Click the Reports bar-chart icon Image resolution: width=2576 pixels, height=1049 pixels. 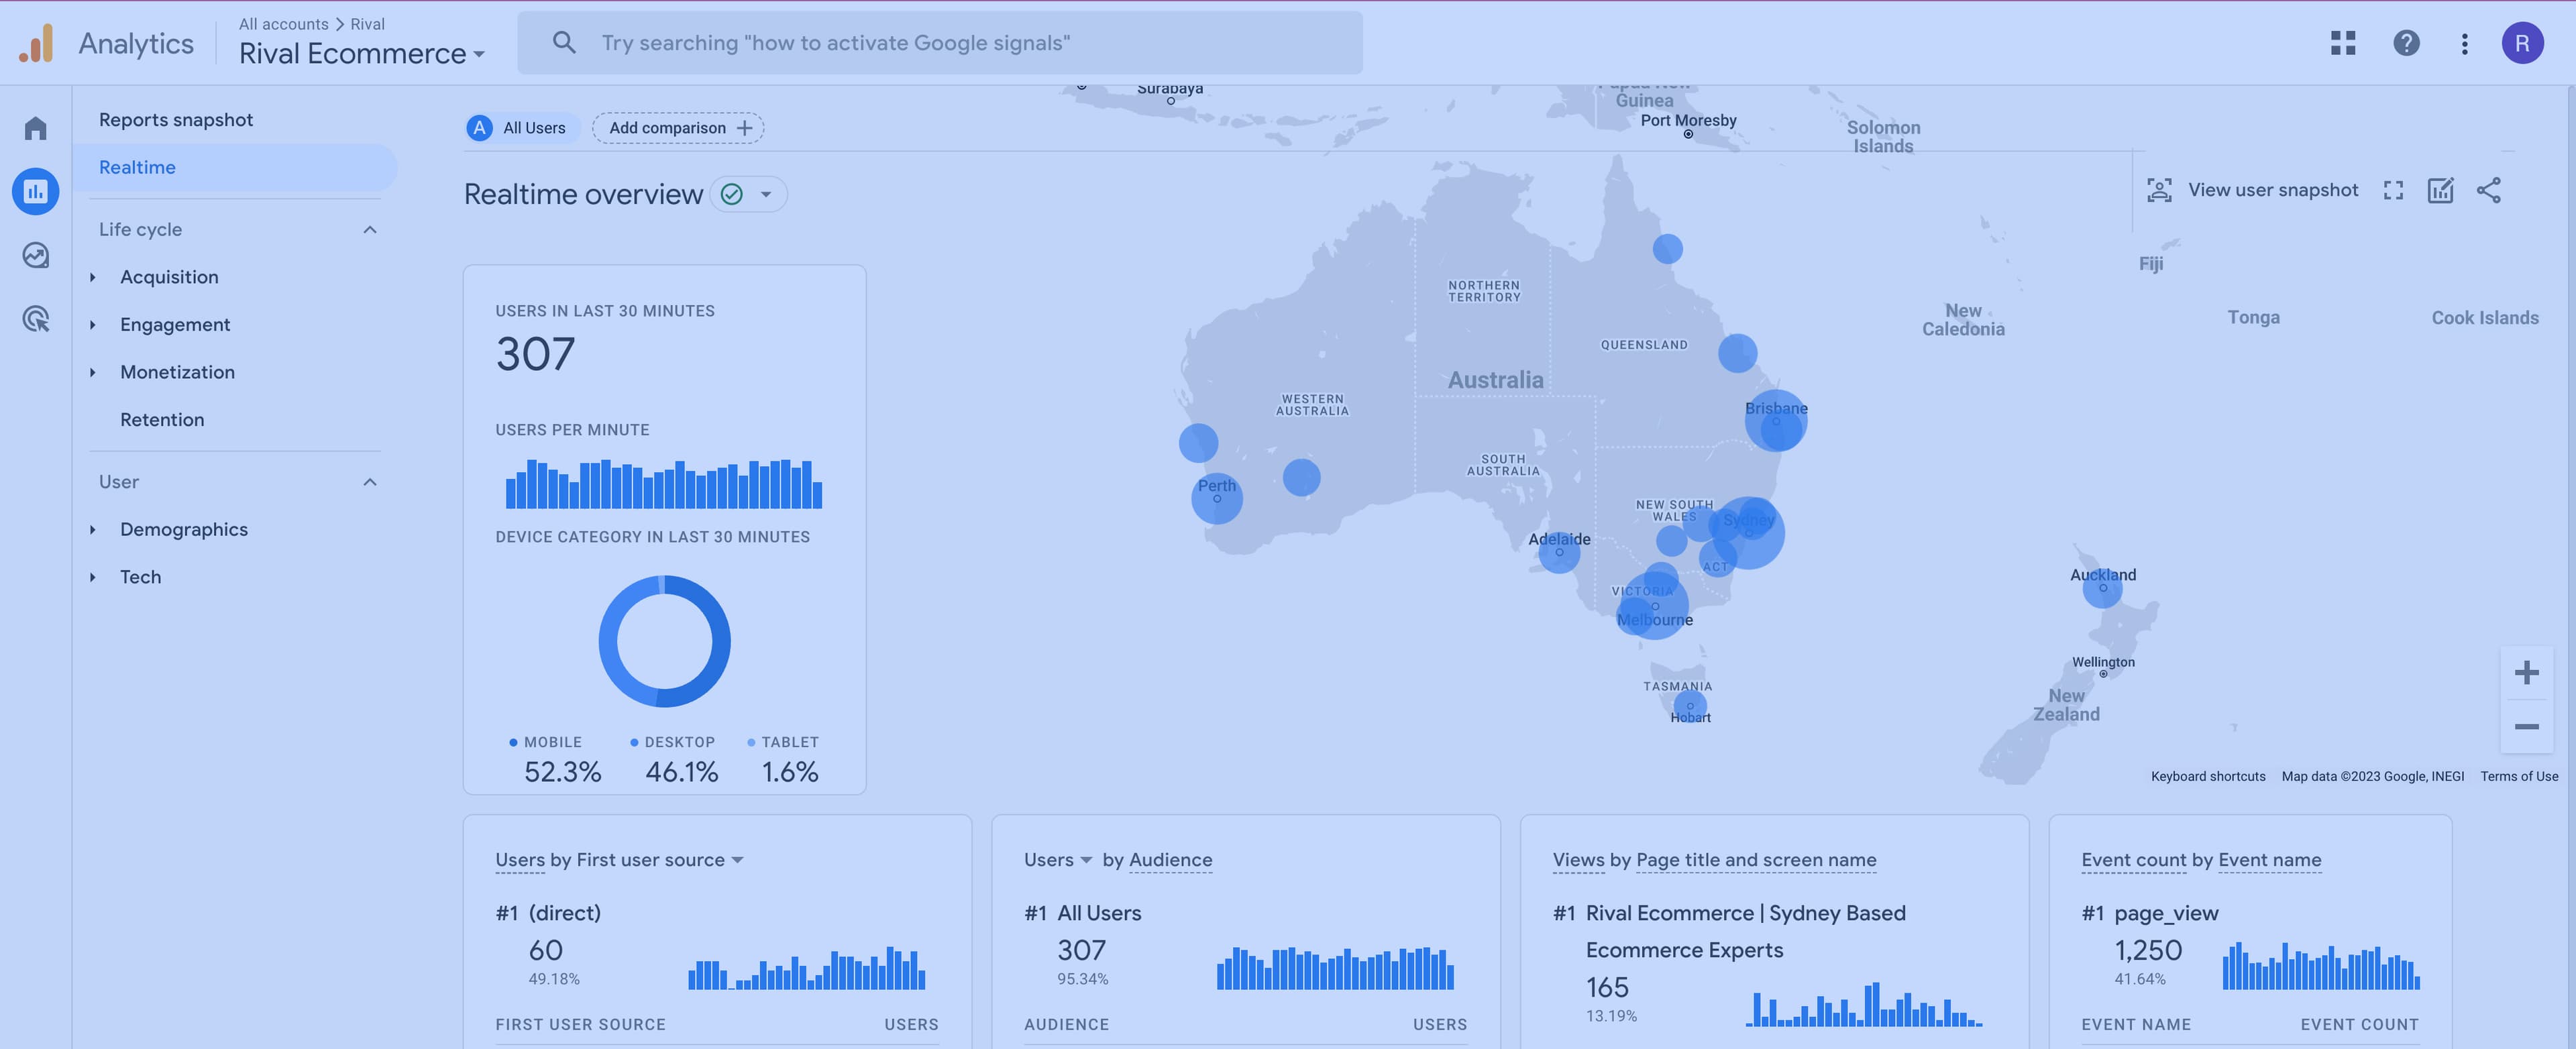click(x=36, y=191)
